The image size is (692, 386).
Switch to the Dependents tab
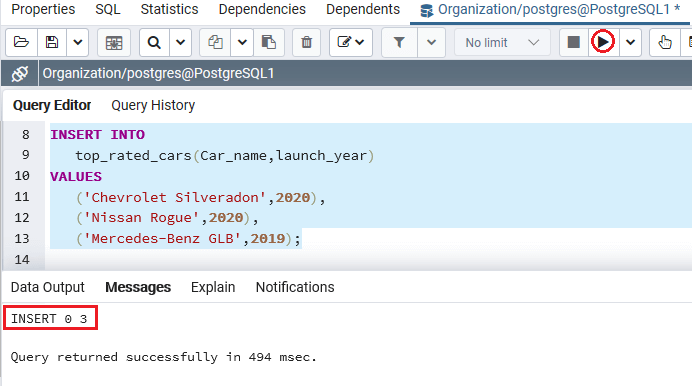[363, 9]
